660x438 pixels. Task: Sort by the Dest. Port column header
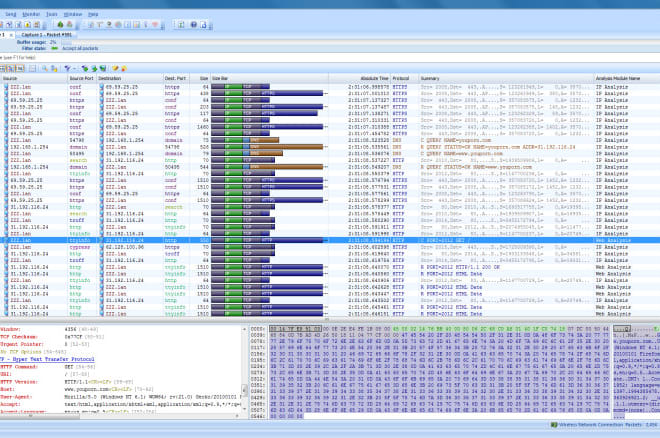click(x=176, y=78)
